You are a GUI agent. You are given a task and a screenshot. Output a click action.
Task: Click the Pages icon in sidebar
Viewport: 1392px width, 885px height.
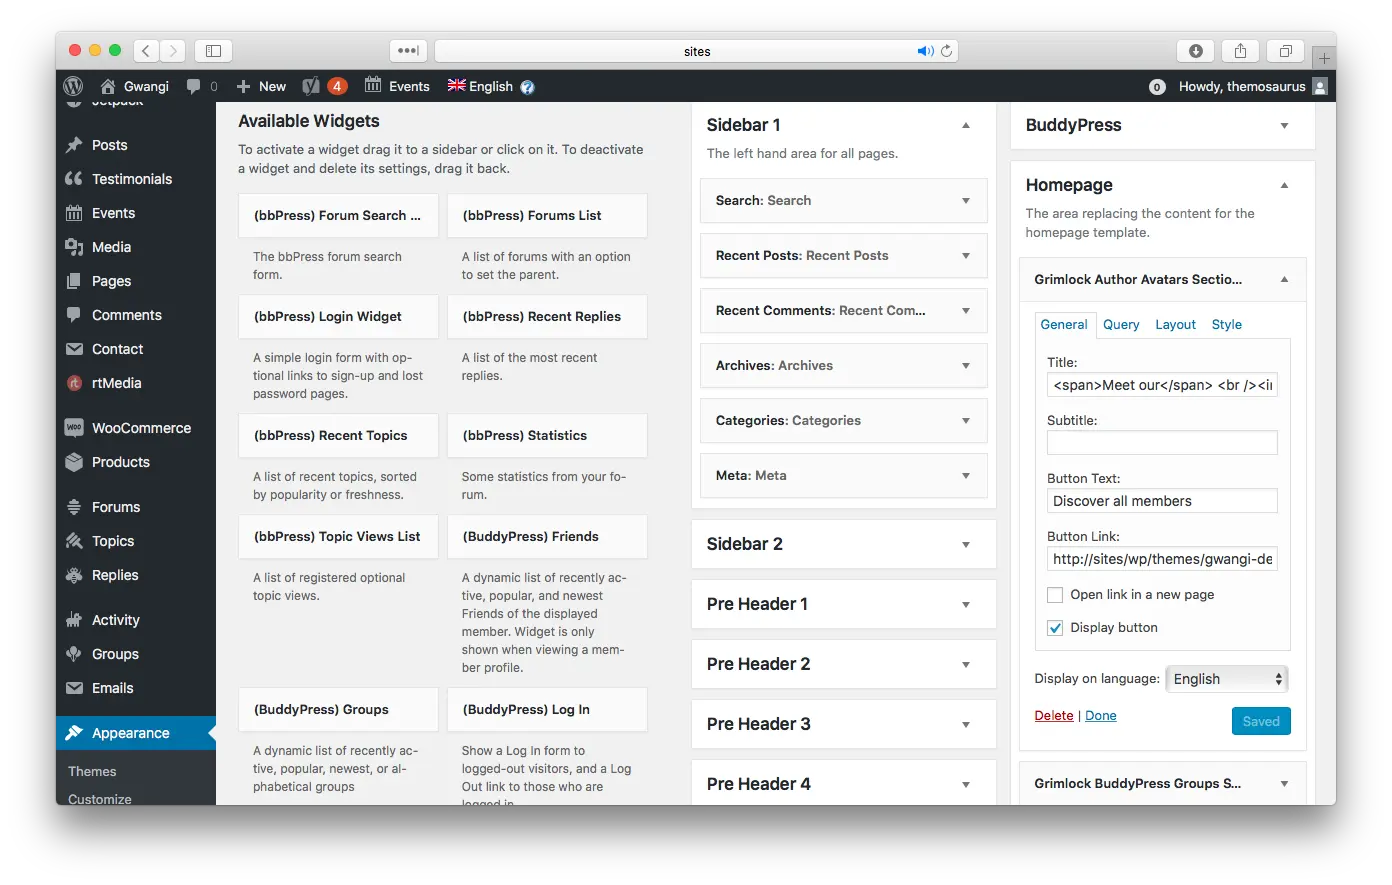click(74, 281)
